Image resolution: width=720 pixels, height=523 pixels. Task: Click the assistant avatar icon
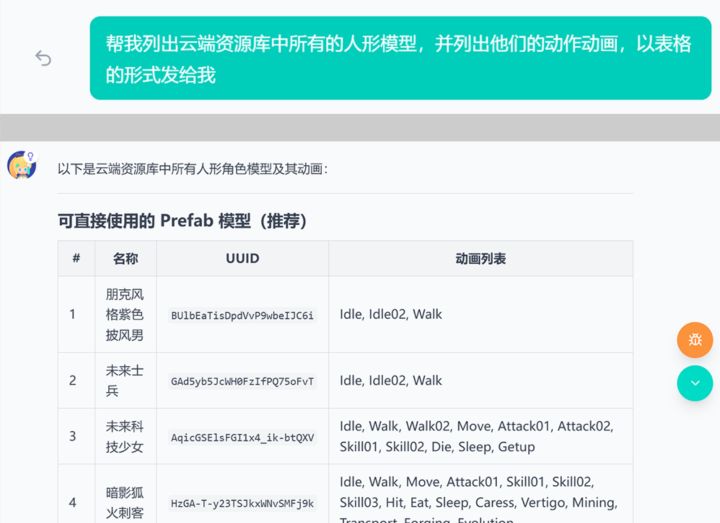point(22,165)
